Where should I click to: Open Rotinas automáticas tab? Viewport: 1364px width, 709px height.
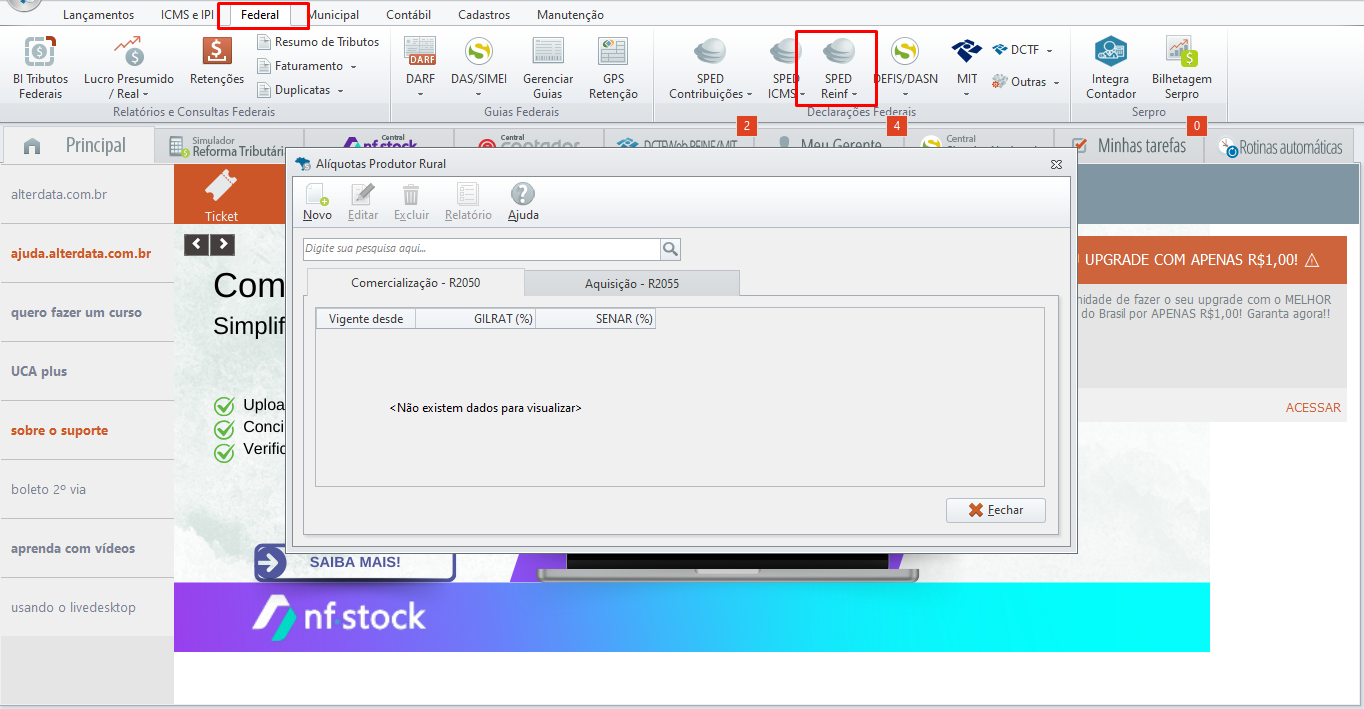pos(1280,147)
